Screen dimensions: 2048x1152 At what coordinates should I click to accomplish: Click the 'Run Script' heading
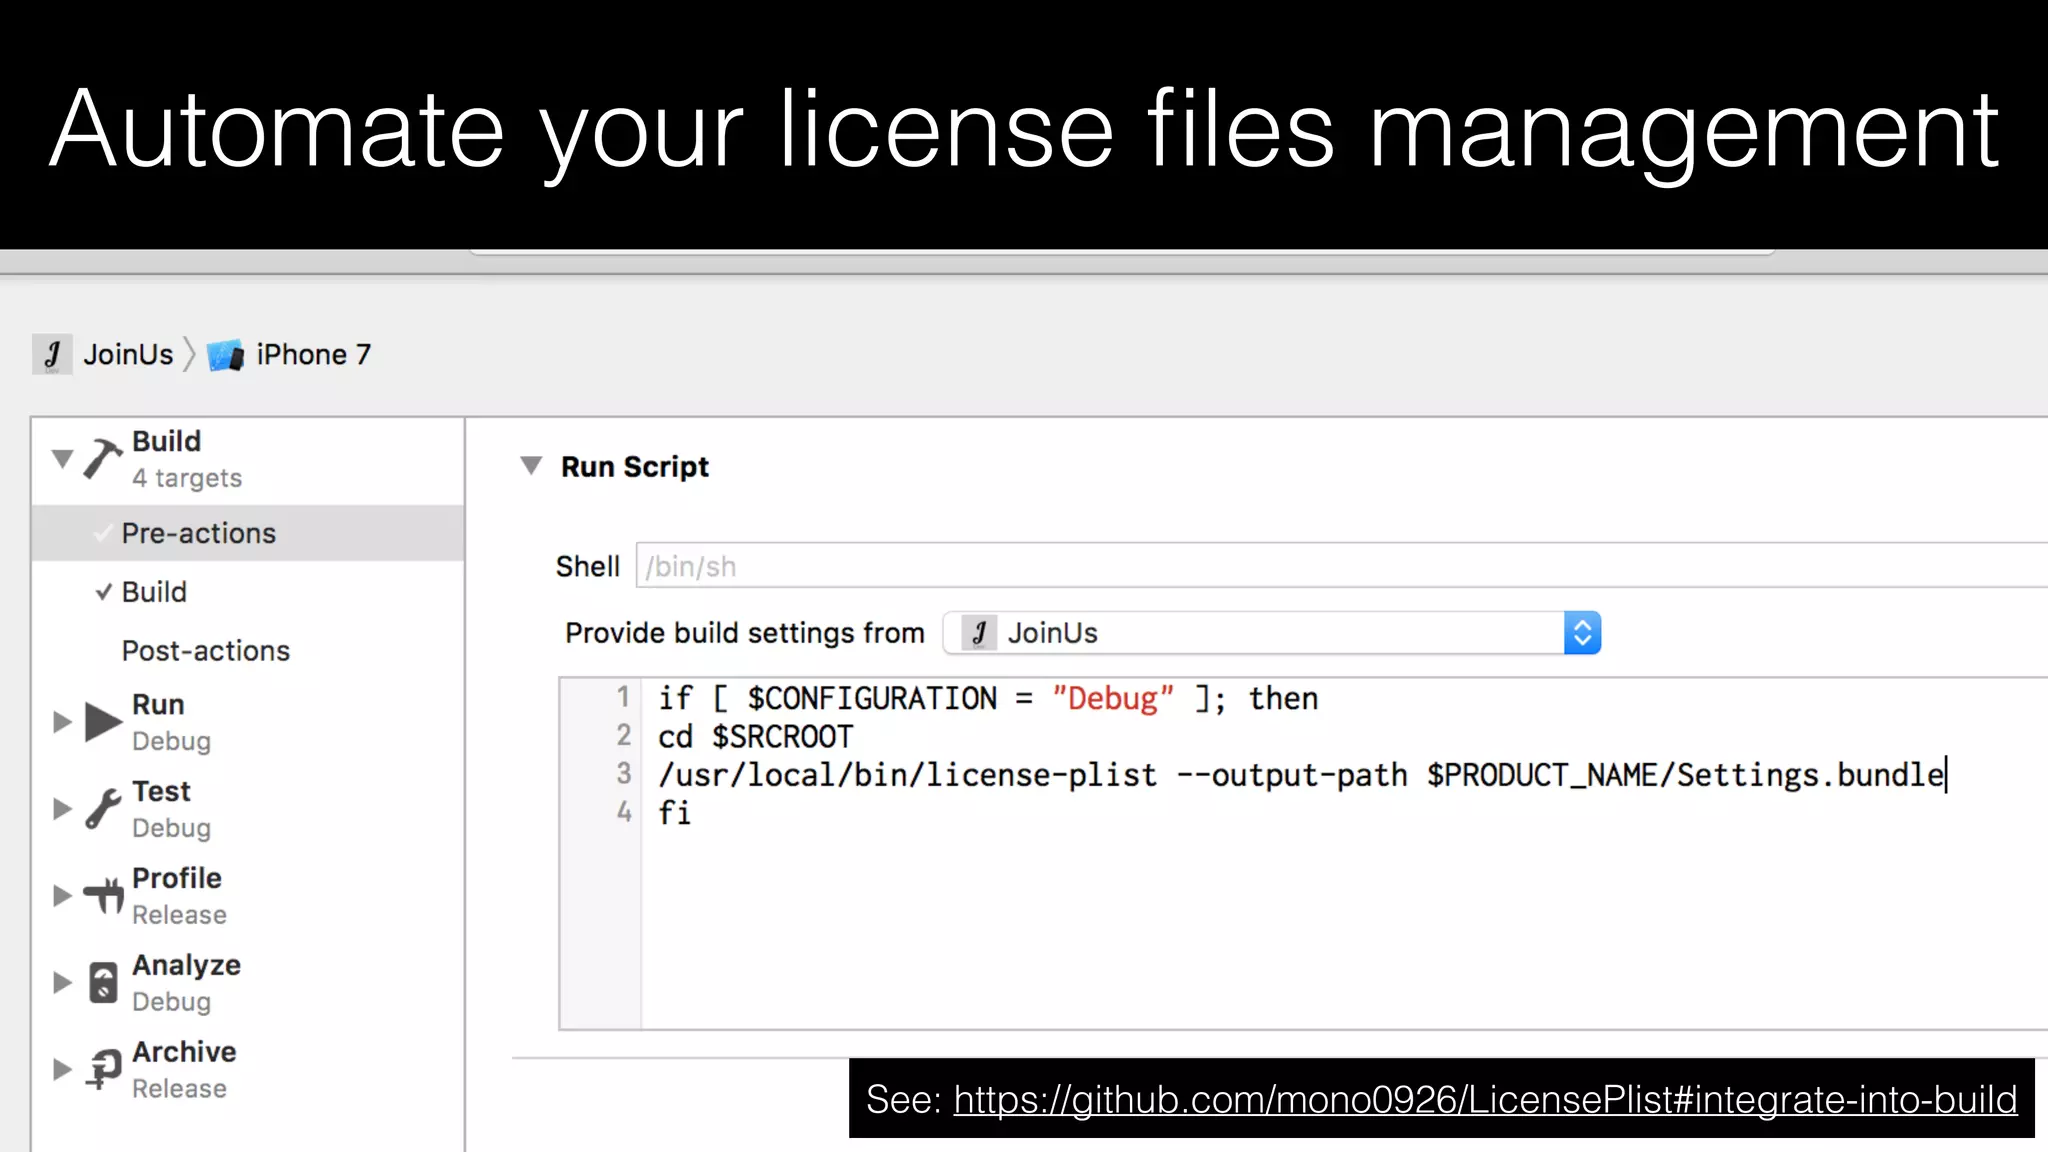[635, 466]
